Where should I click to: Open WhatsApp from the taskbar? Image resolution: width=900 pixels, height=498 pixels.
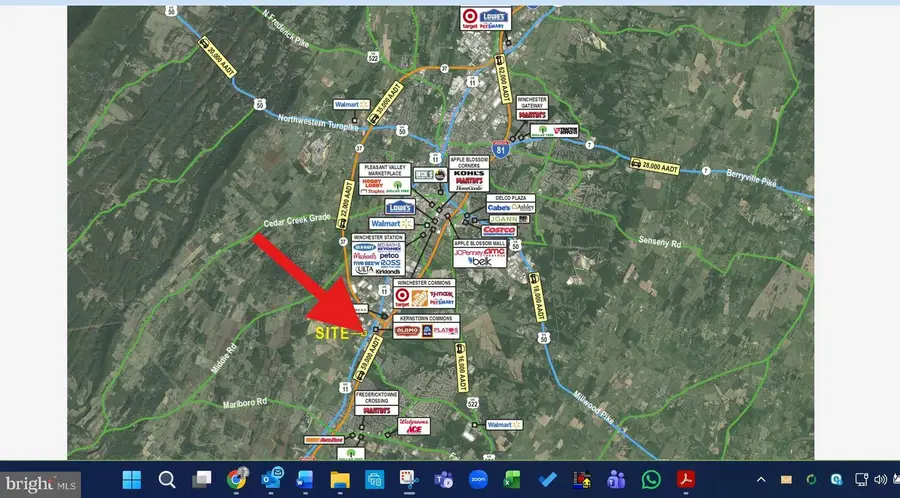click(x=651, y=480)
